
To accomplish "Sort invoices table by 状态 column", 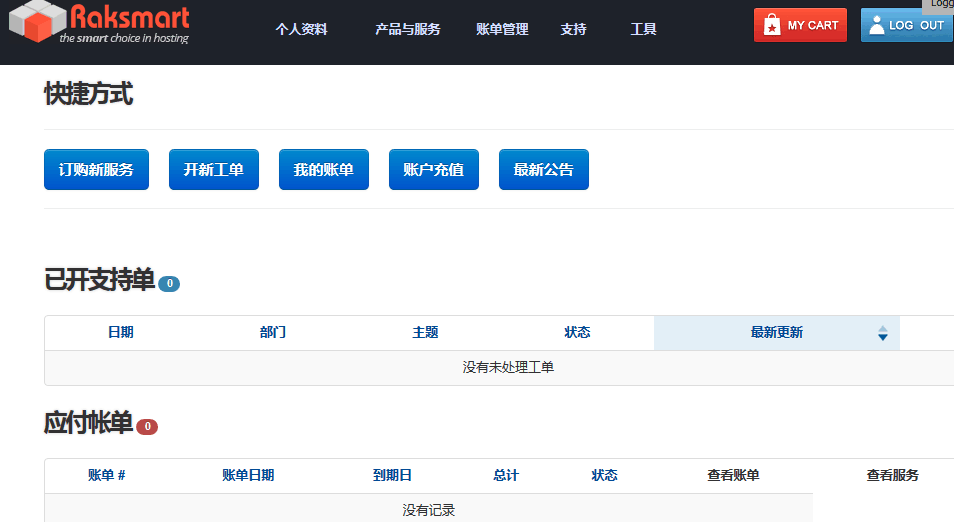I will click(604, 475).
